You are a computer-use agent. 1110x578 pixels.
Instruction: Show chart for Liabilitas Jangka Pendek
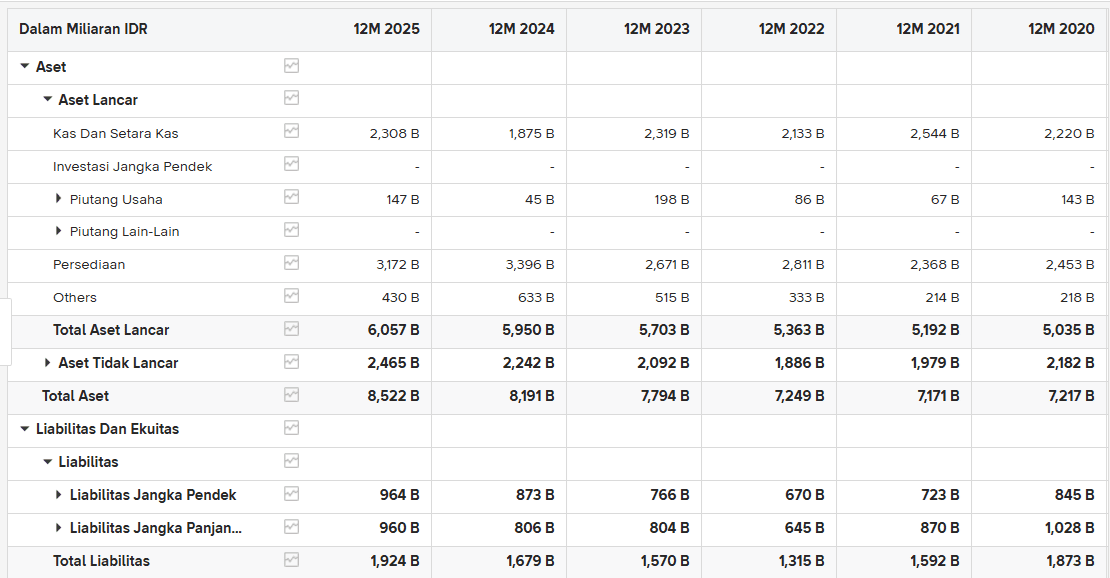291,494
